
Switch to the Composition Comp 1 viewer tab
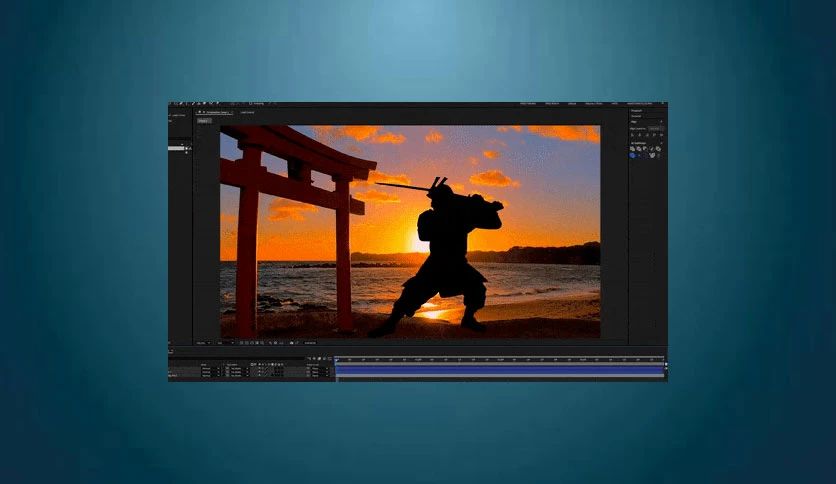215,112
